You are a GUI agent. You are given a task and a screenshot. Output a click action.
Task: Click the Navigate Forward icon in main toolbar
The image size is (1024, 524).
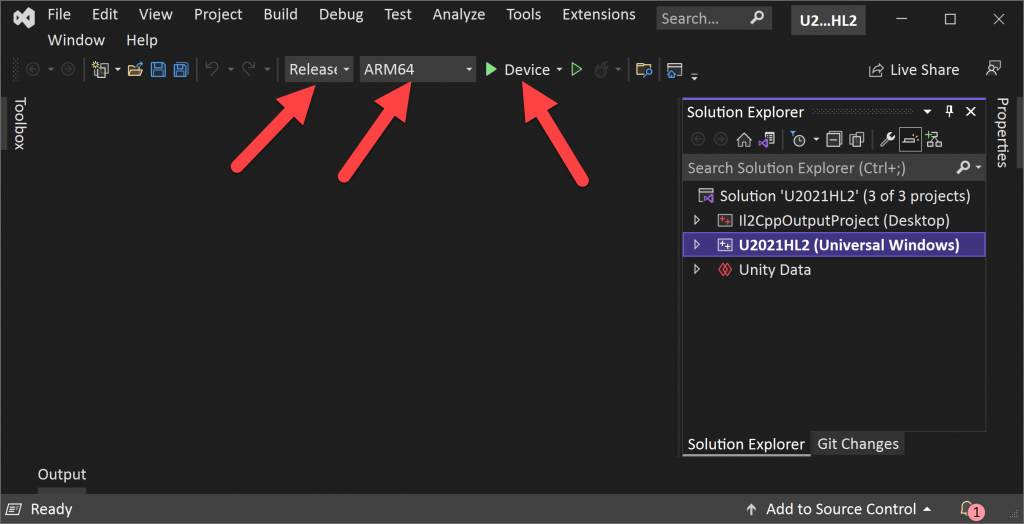point(68,69)
